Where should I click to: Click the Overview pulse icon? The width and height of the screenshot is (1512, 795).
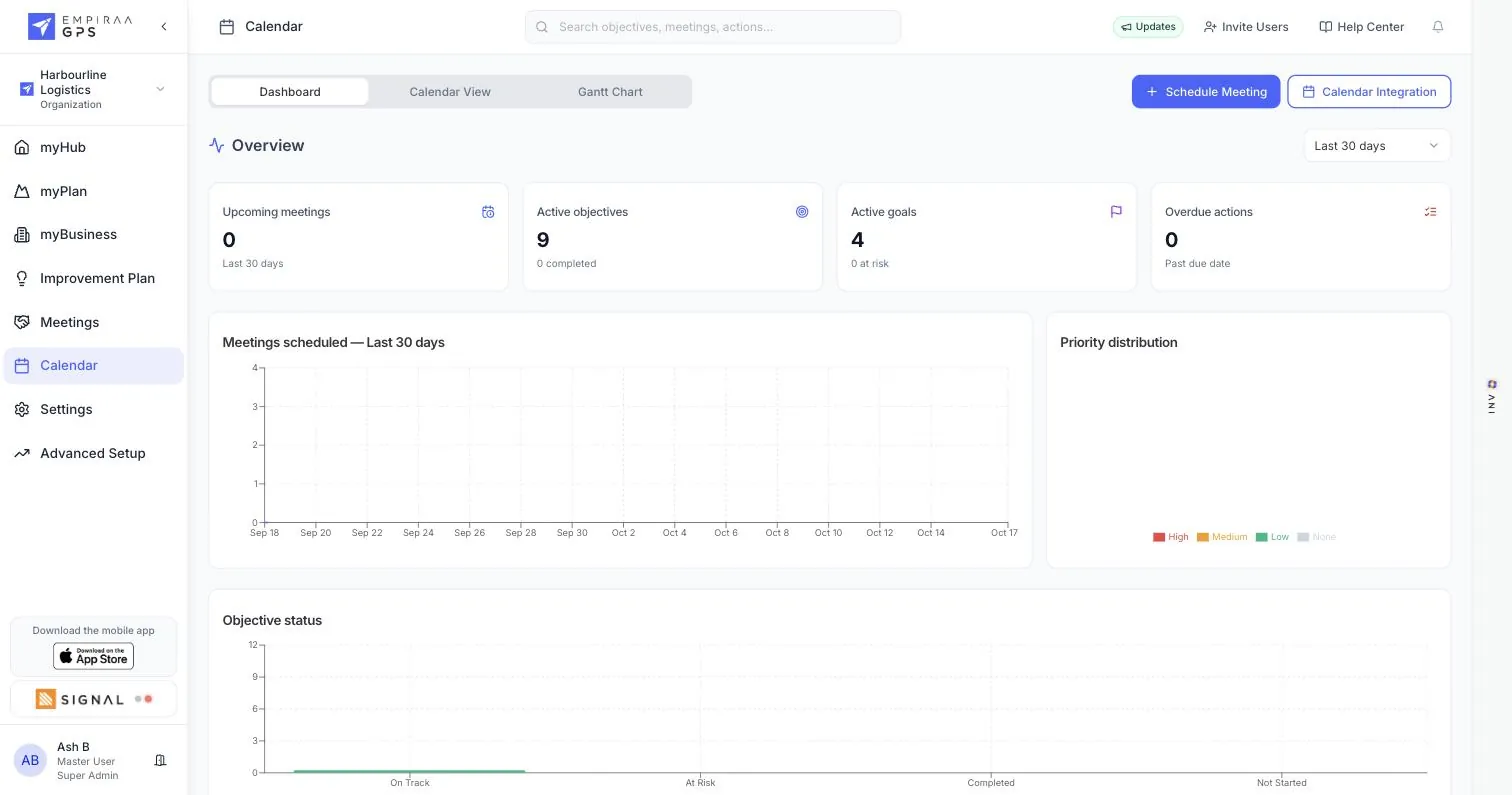pos(216,145)
